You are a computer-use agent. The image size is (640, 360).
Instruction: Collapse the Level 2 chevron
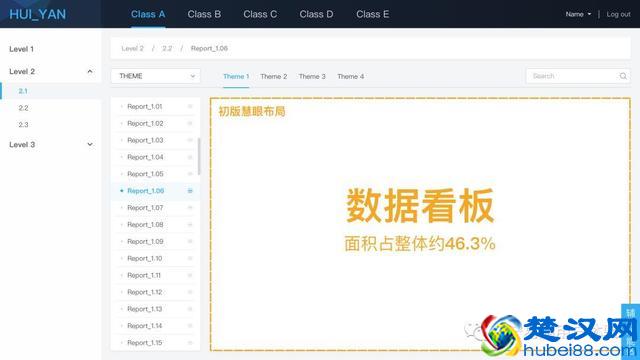[90, 71]
